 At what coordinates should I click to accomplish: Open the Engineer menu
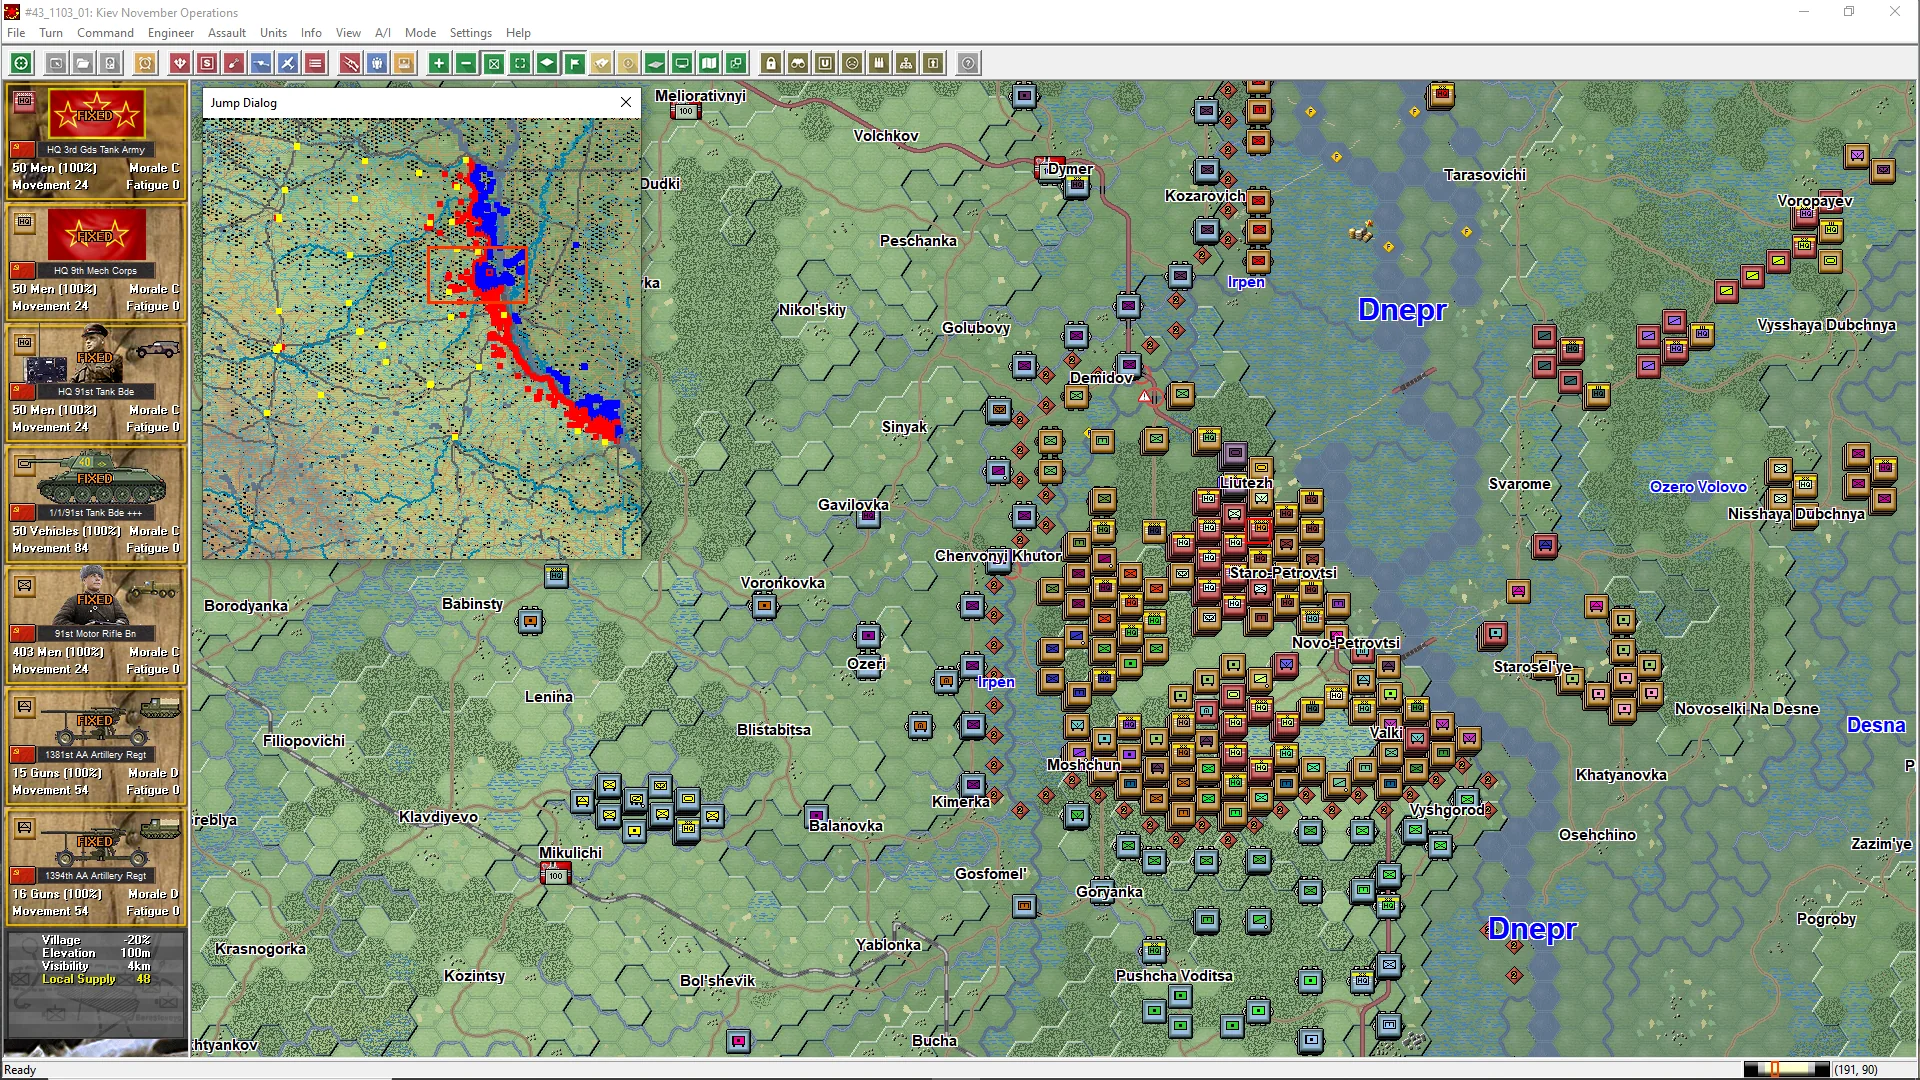pyautogui.click(x=171, y=33)
